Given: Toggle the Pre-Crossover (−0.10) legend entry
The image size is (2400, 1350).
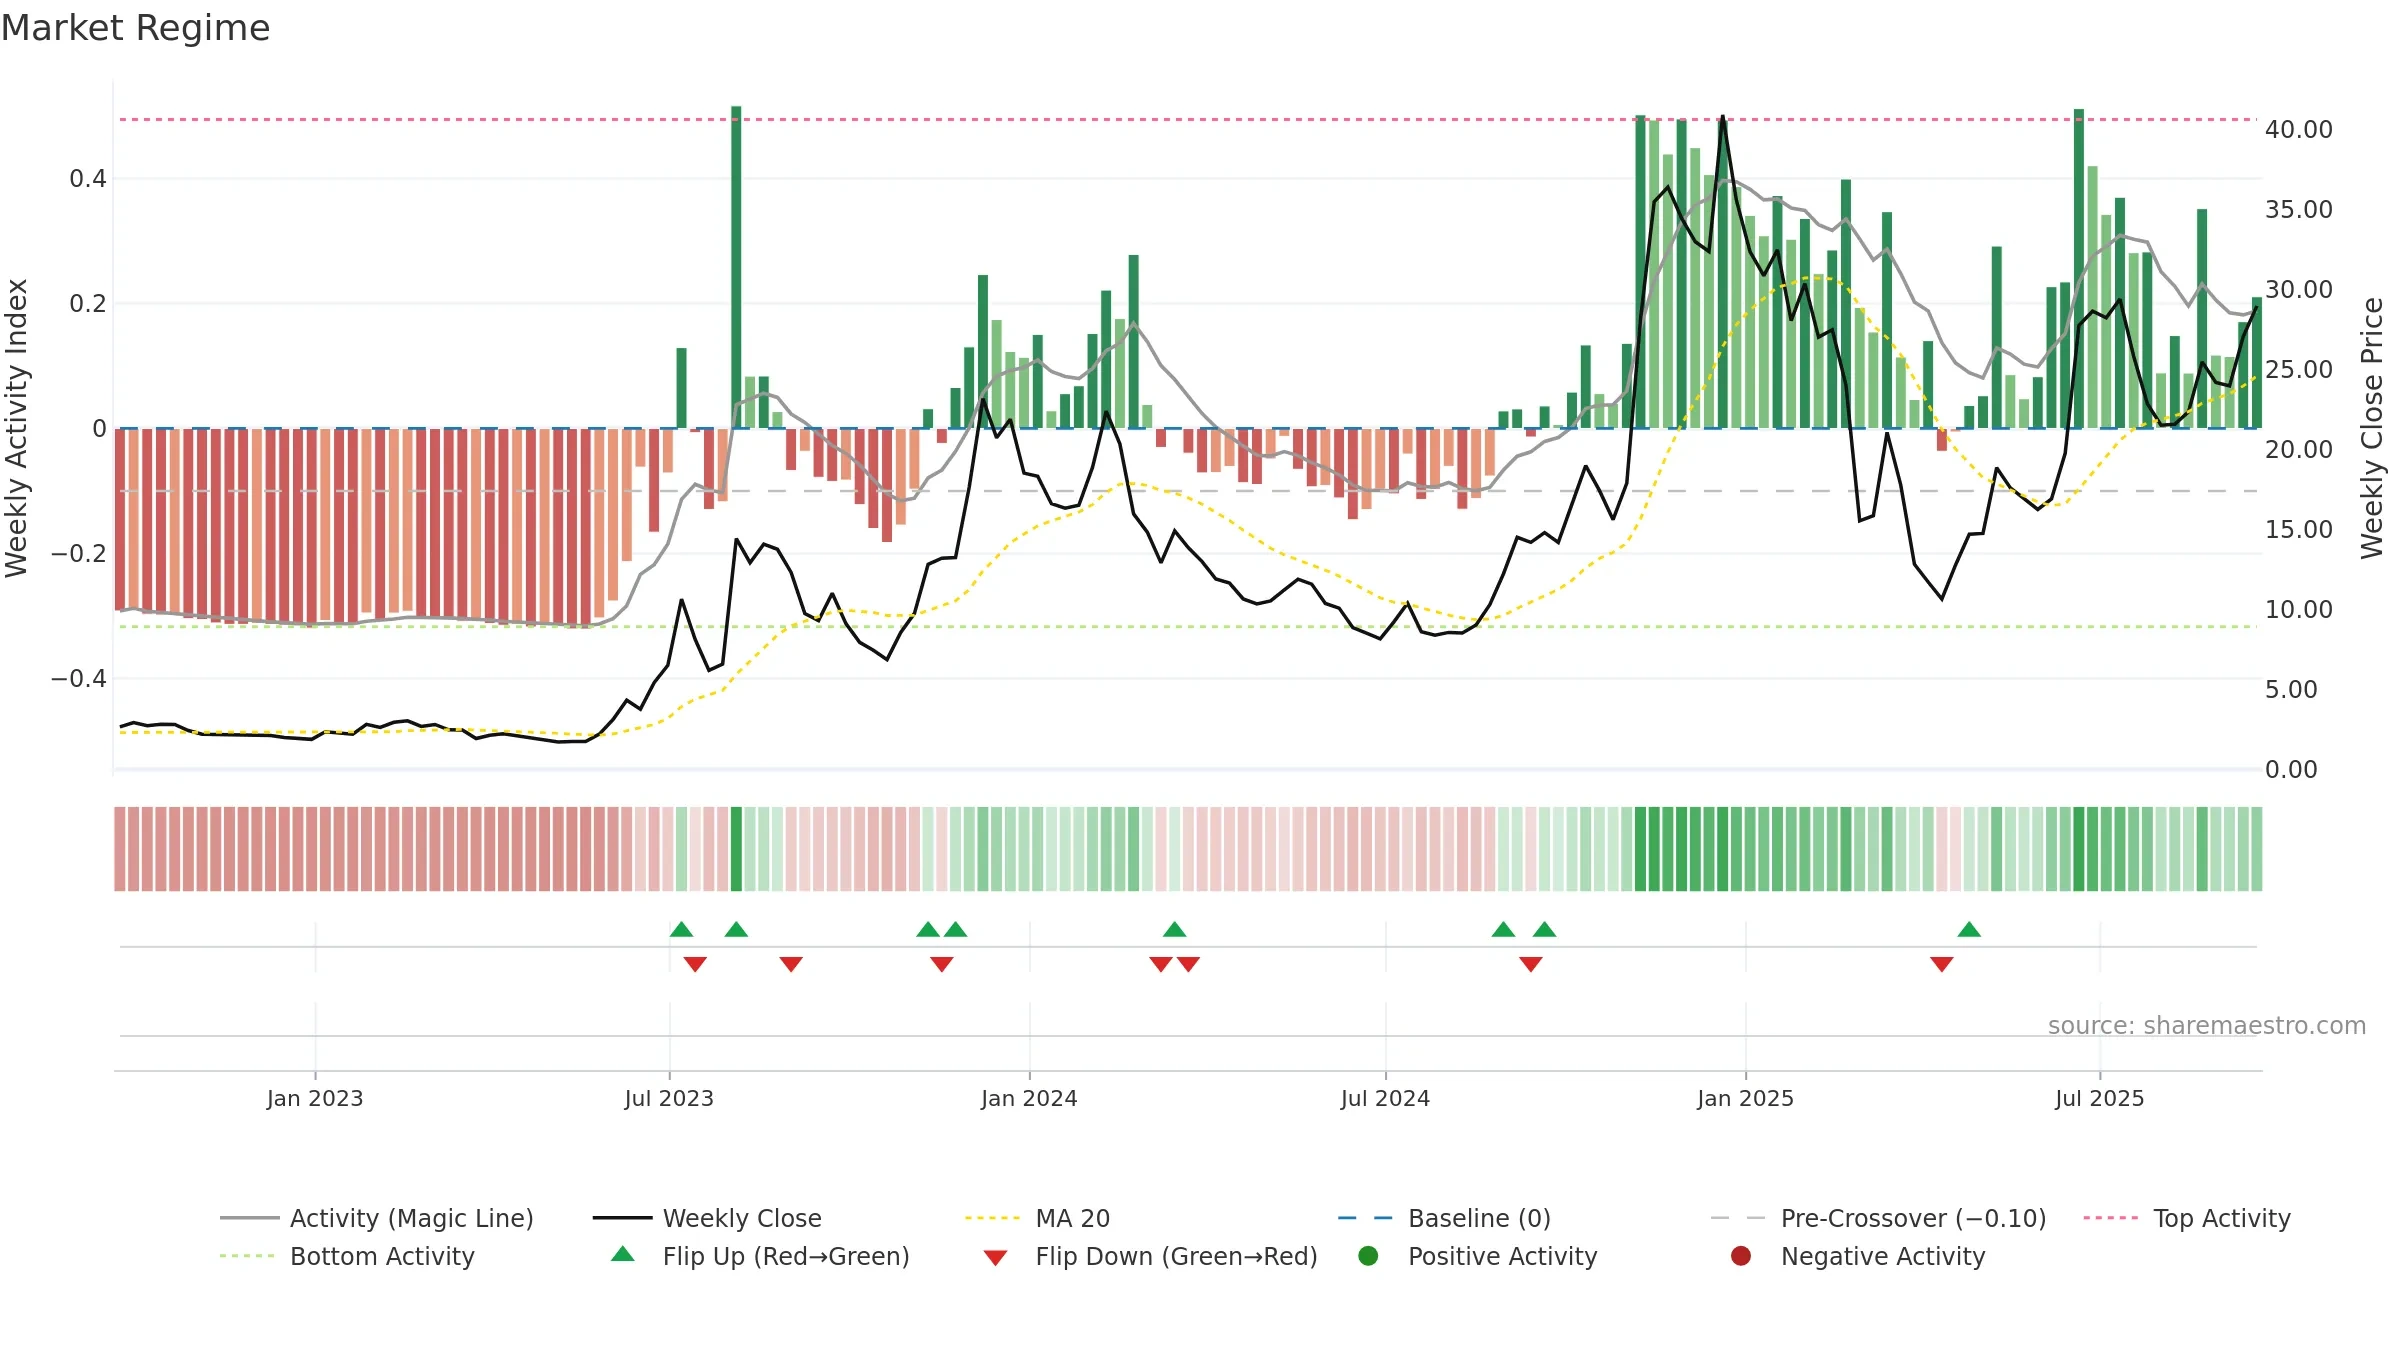Looking at the screenshot, I should point(1878,1218).
